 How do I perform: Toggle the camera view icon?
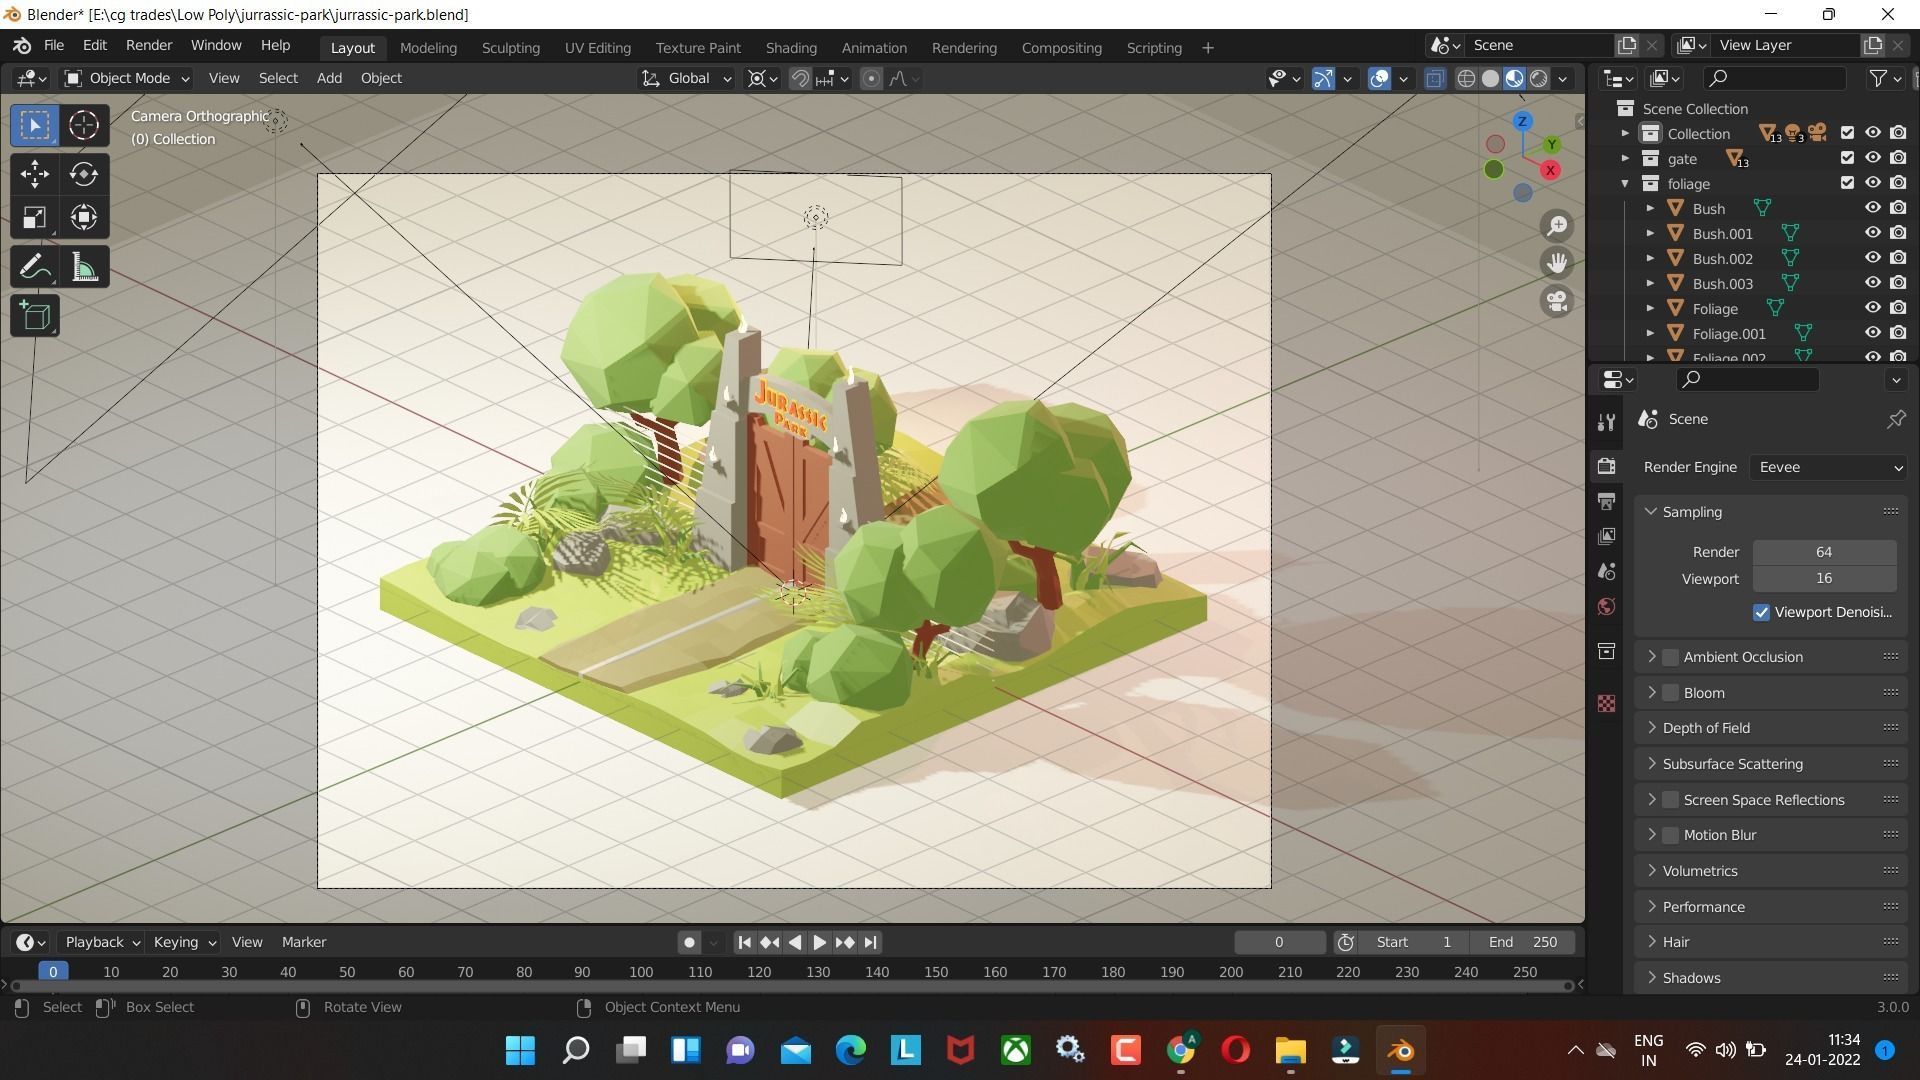point(1557,301)
